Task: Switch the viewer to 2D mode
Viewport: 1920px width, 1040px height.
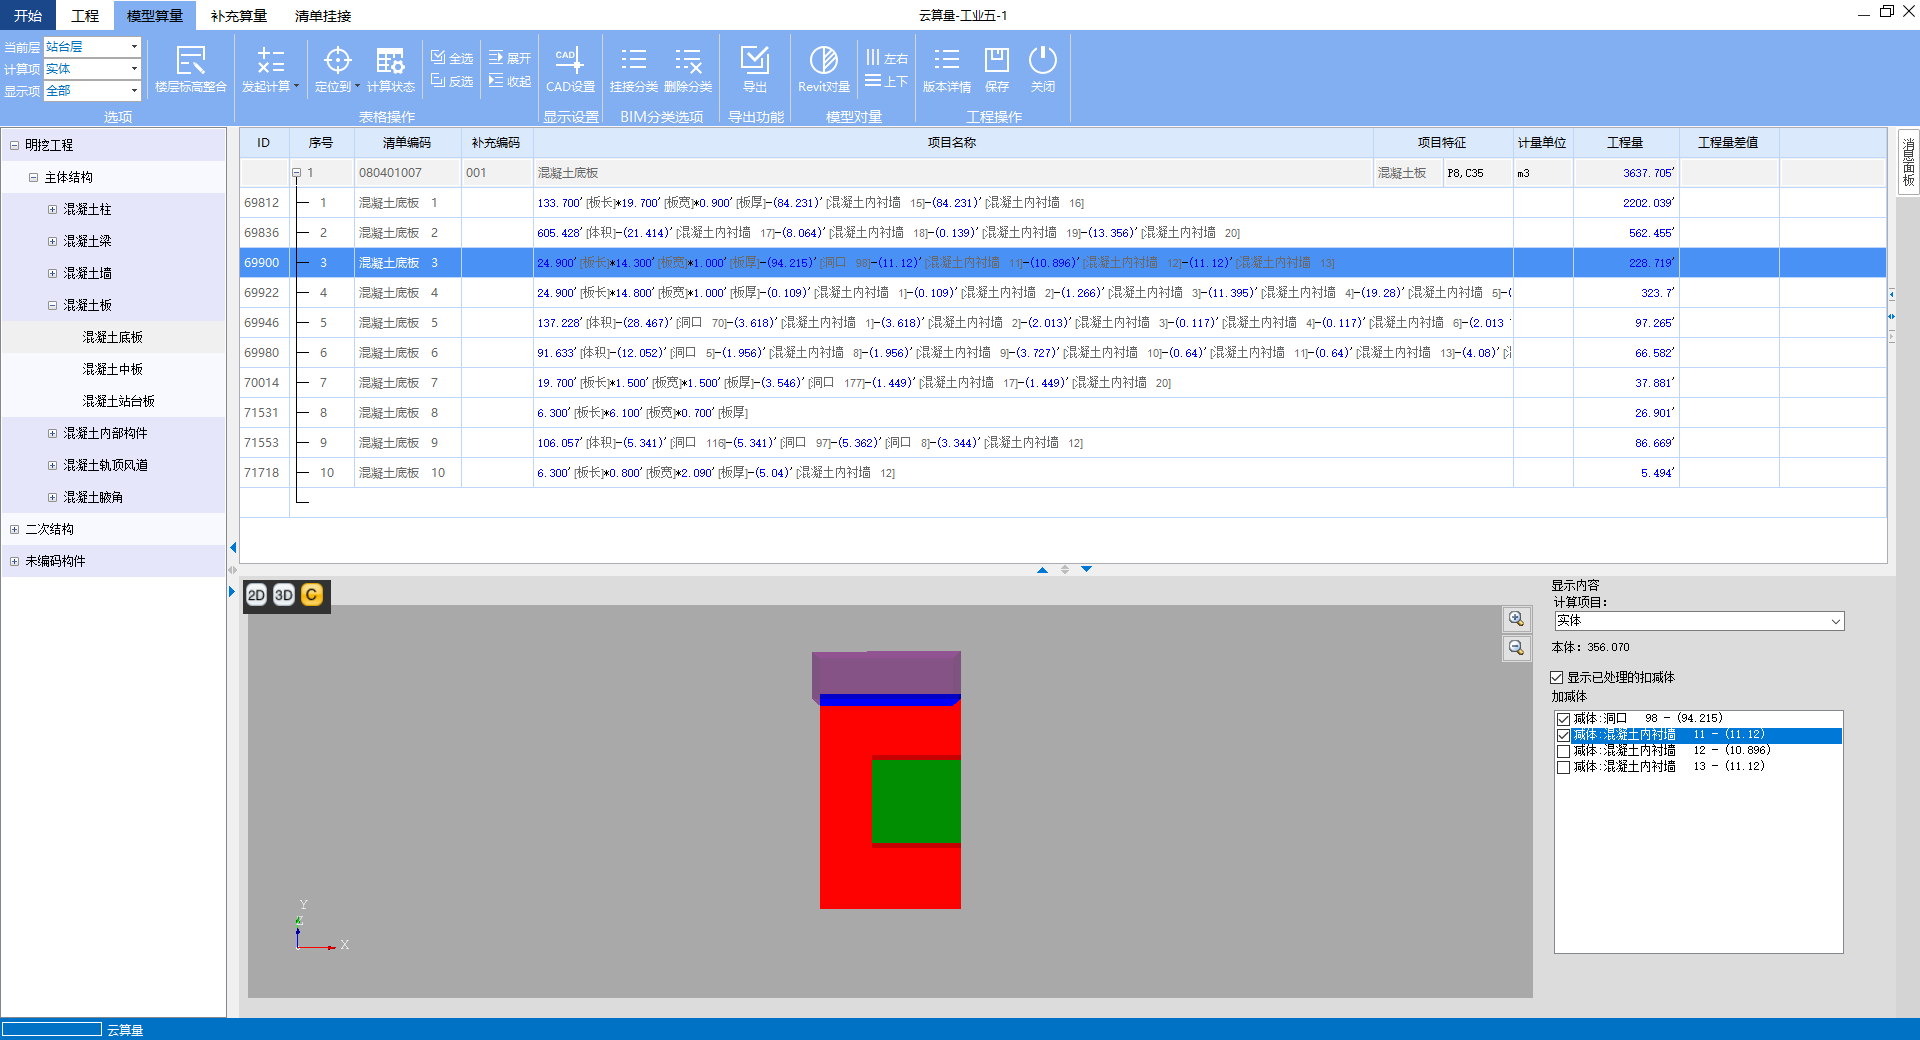Action: click(x=256, y=595)
